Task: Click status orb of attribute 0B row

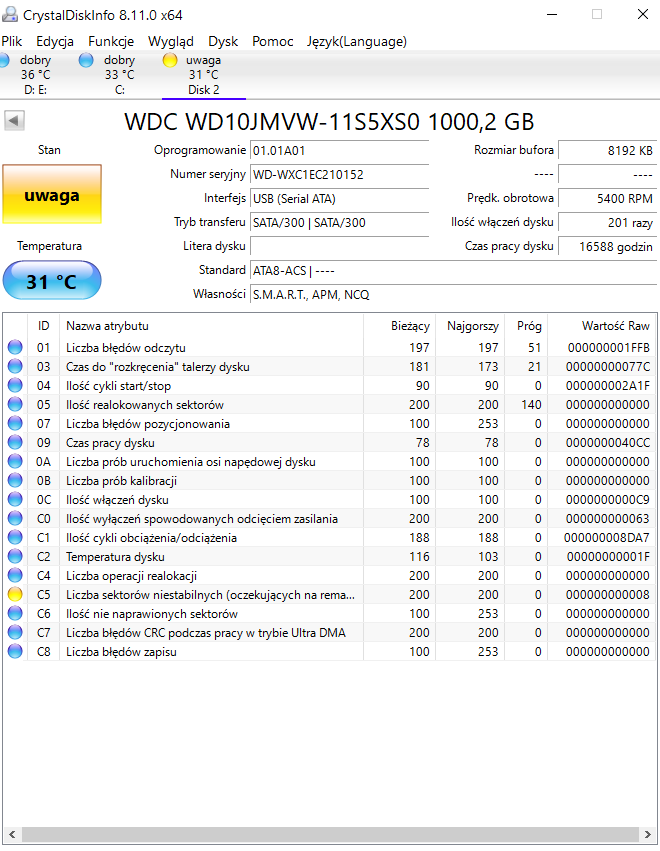Action: pos(15,480)
